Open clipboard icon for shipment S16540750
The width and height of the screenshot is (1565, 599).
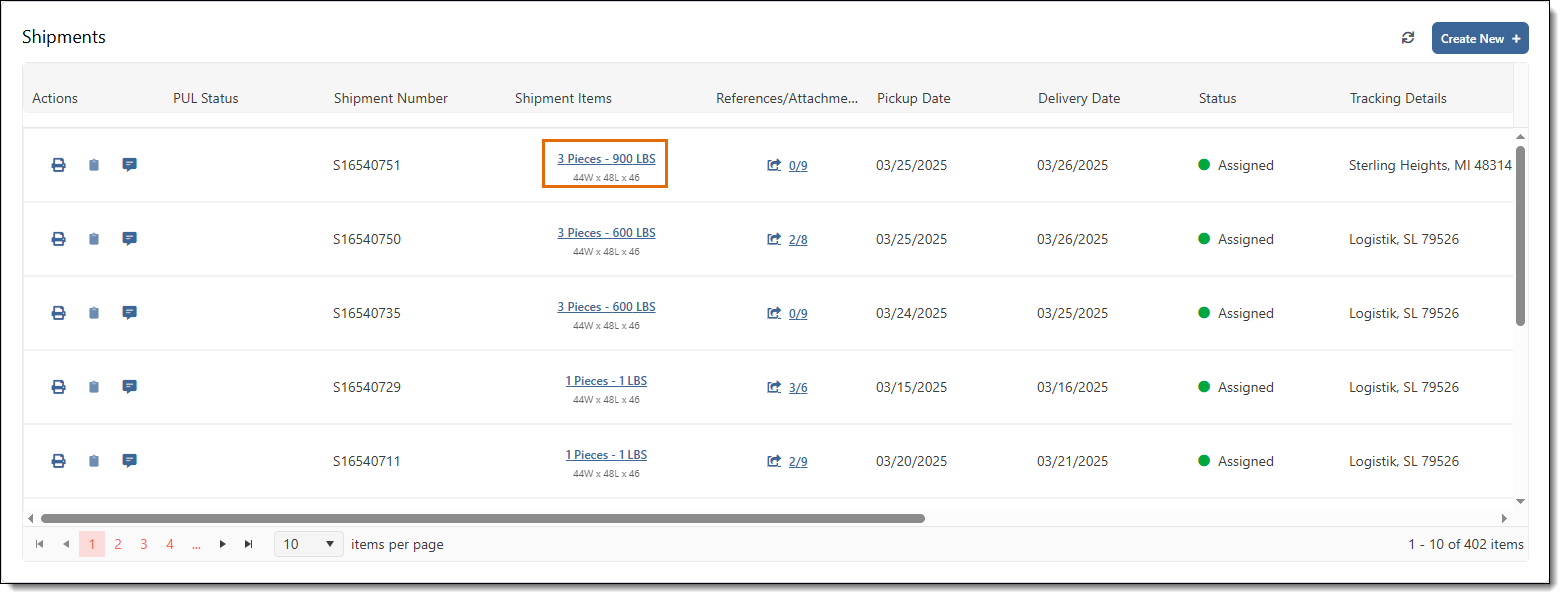tap(94, 239)
